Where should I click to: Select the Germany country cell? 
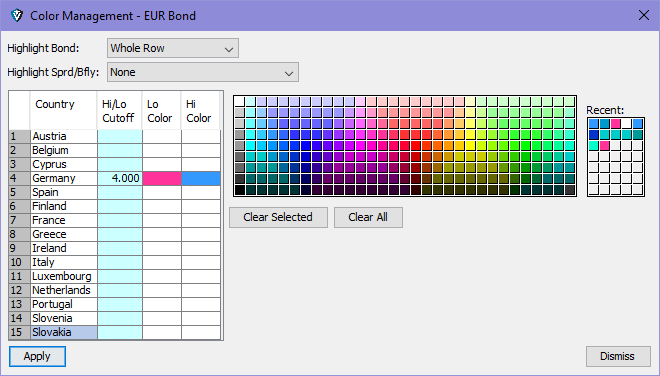pos(64,179)
